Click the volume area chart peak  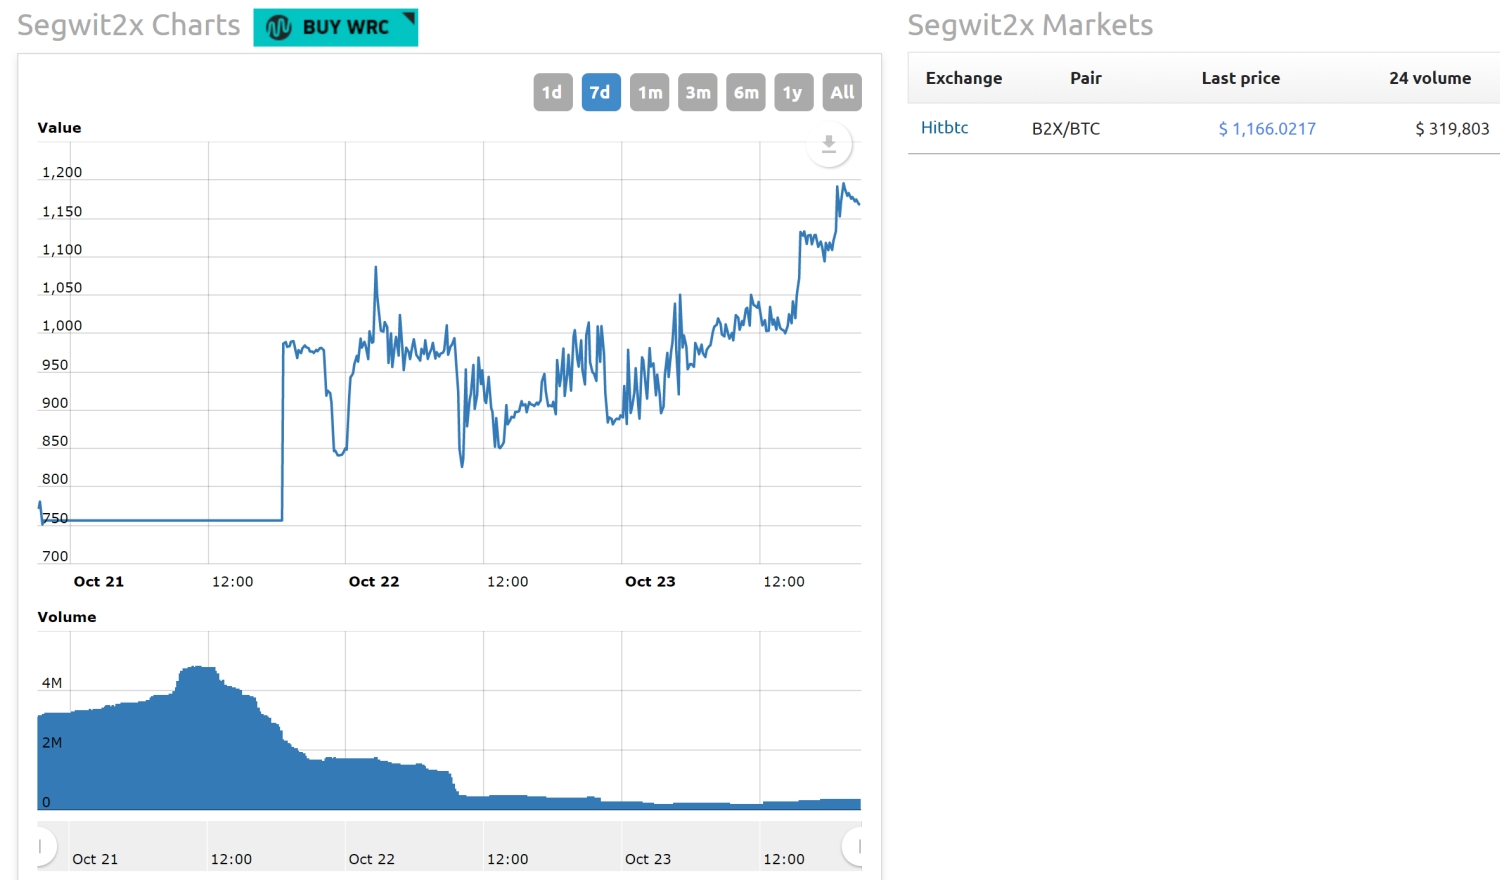tap(199, 668)
